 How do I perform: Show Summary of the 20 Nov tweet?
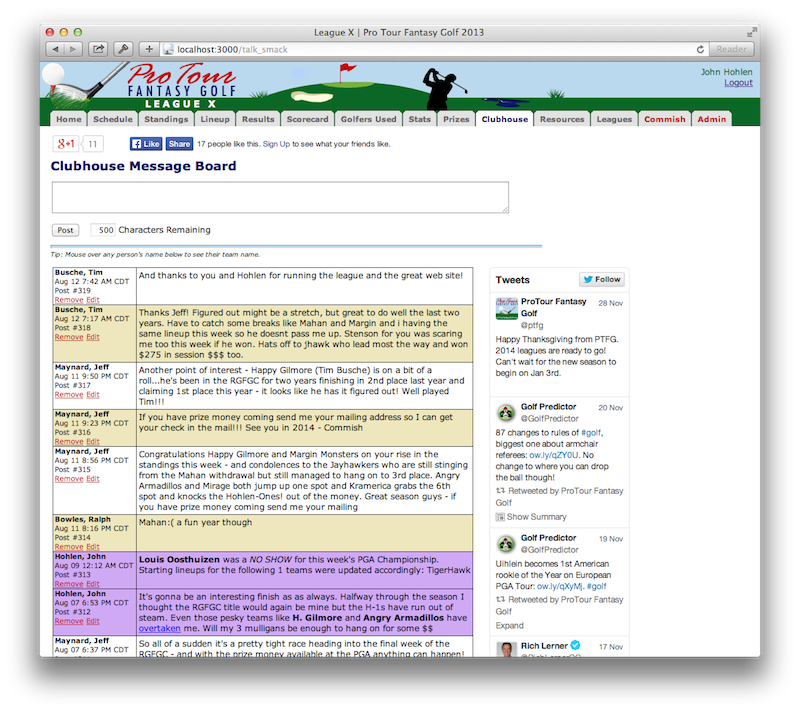coord(536,517)
